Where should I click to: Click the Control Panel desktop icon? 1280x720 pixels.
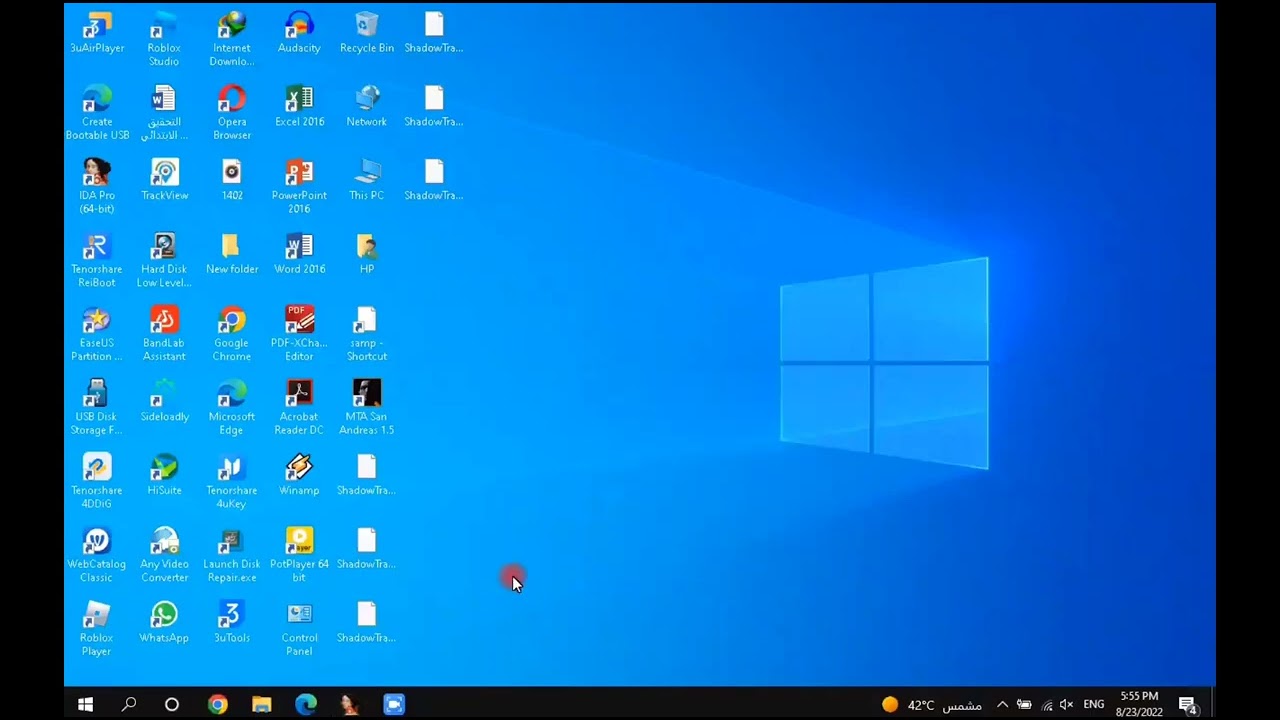[x=299, y=631]
